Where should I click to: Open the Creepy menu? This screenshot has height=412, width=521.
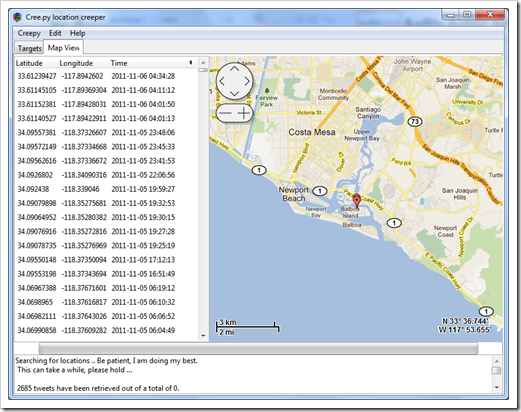click(x=29, y=33)
